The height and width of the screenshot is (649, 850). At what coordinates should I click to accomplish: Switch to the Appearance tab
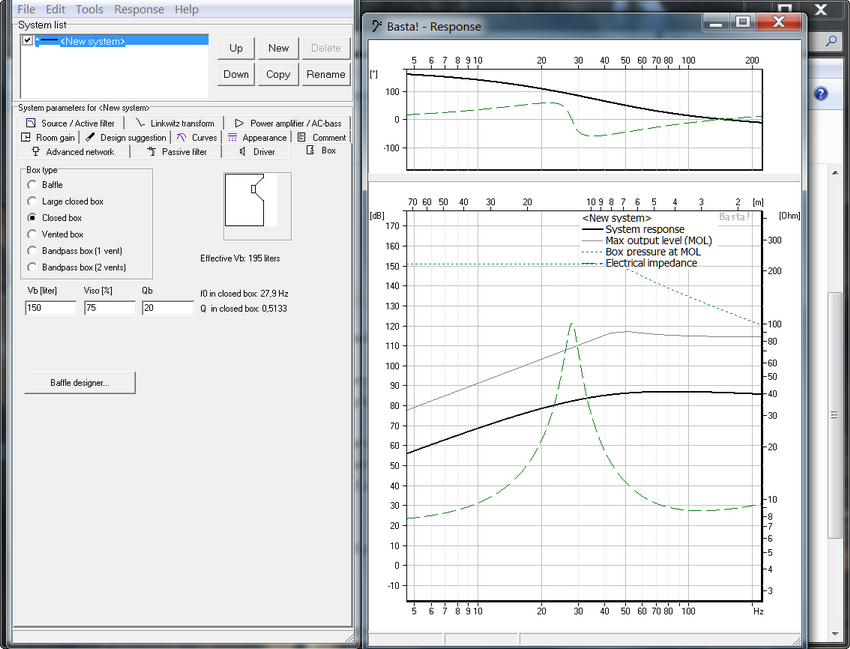coord(257,137)
